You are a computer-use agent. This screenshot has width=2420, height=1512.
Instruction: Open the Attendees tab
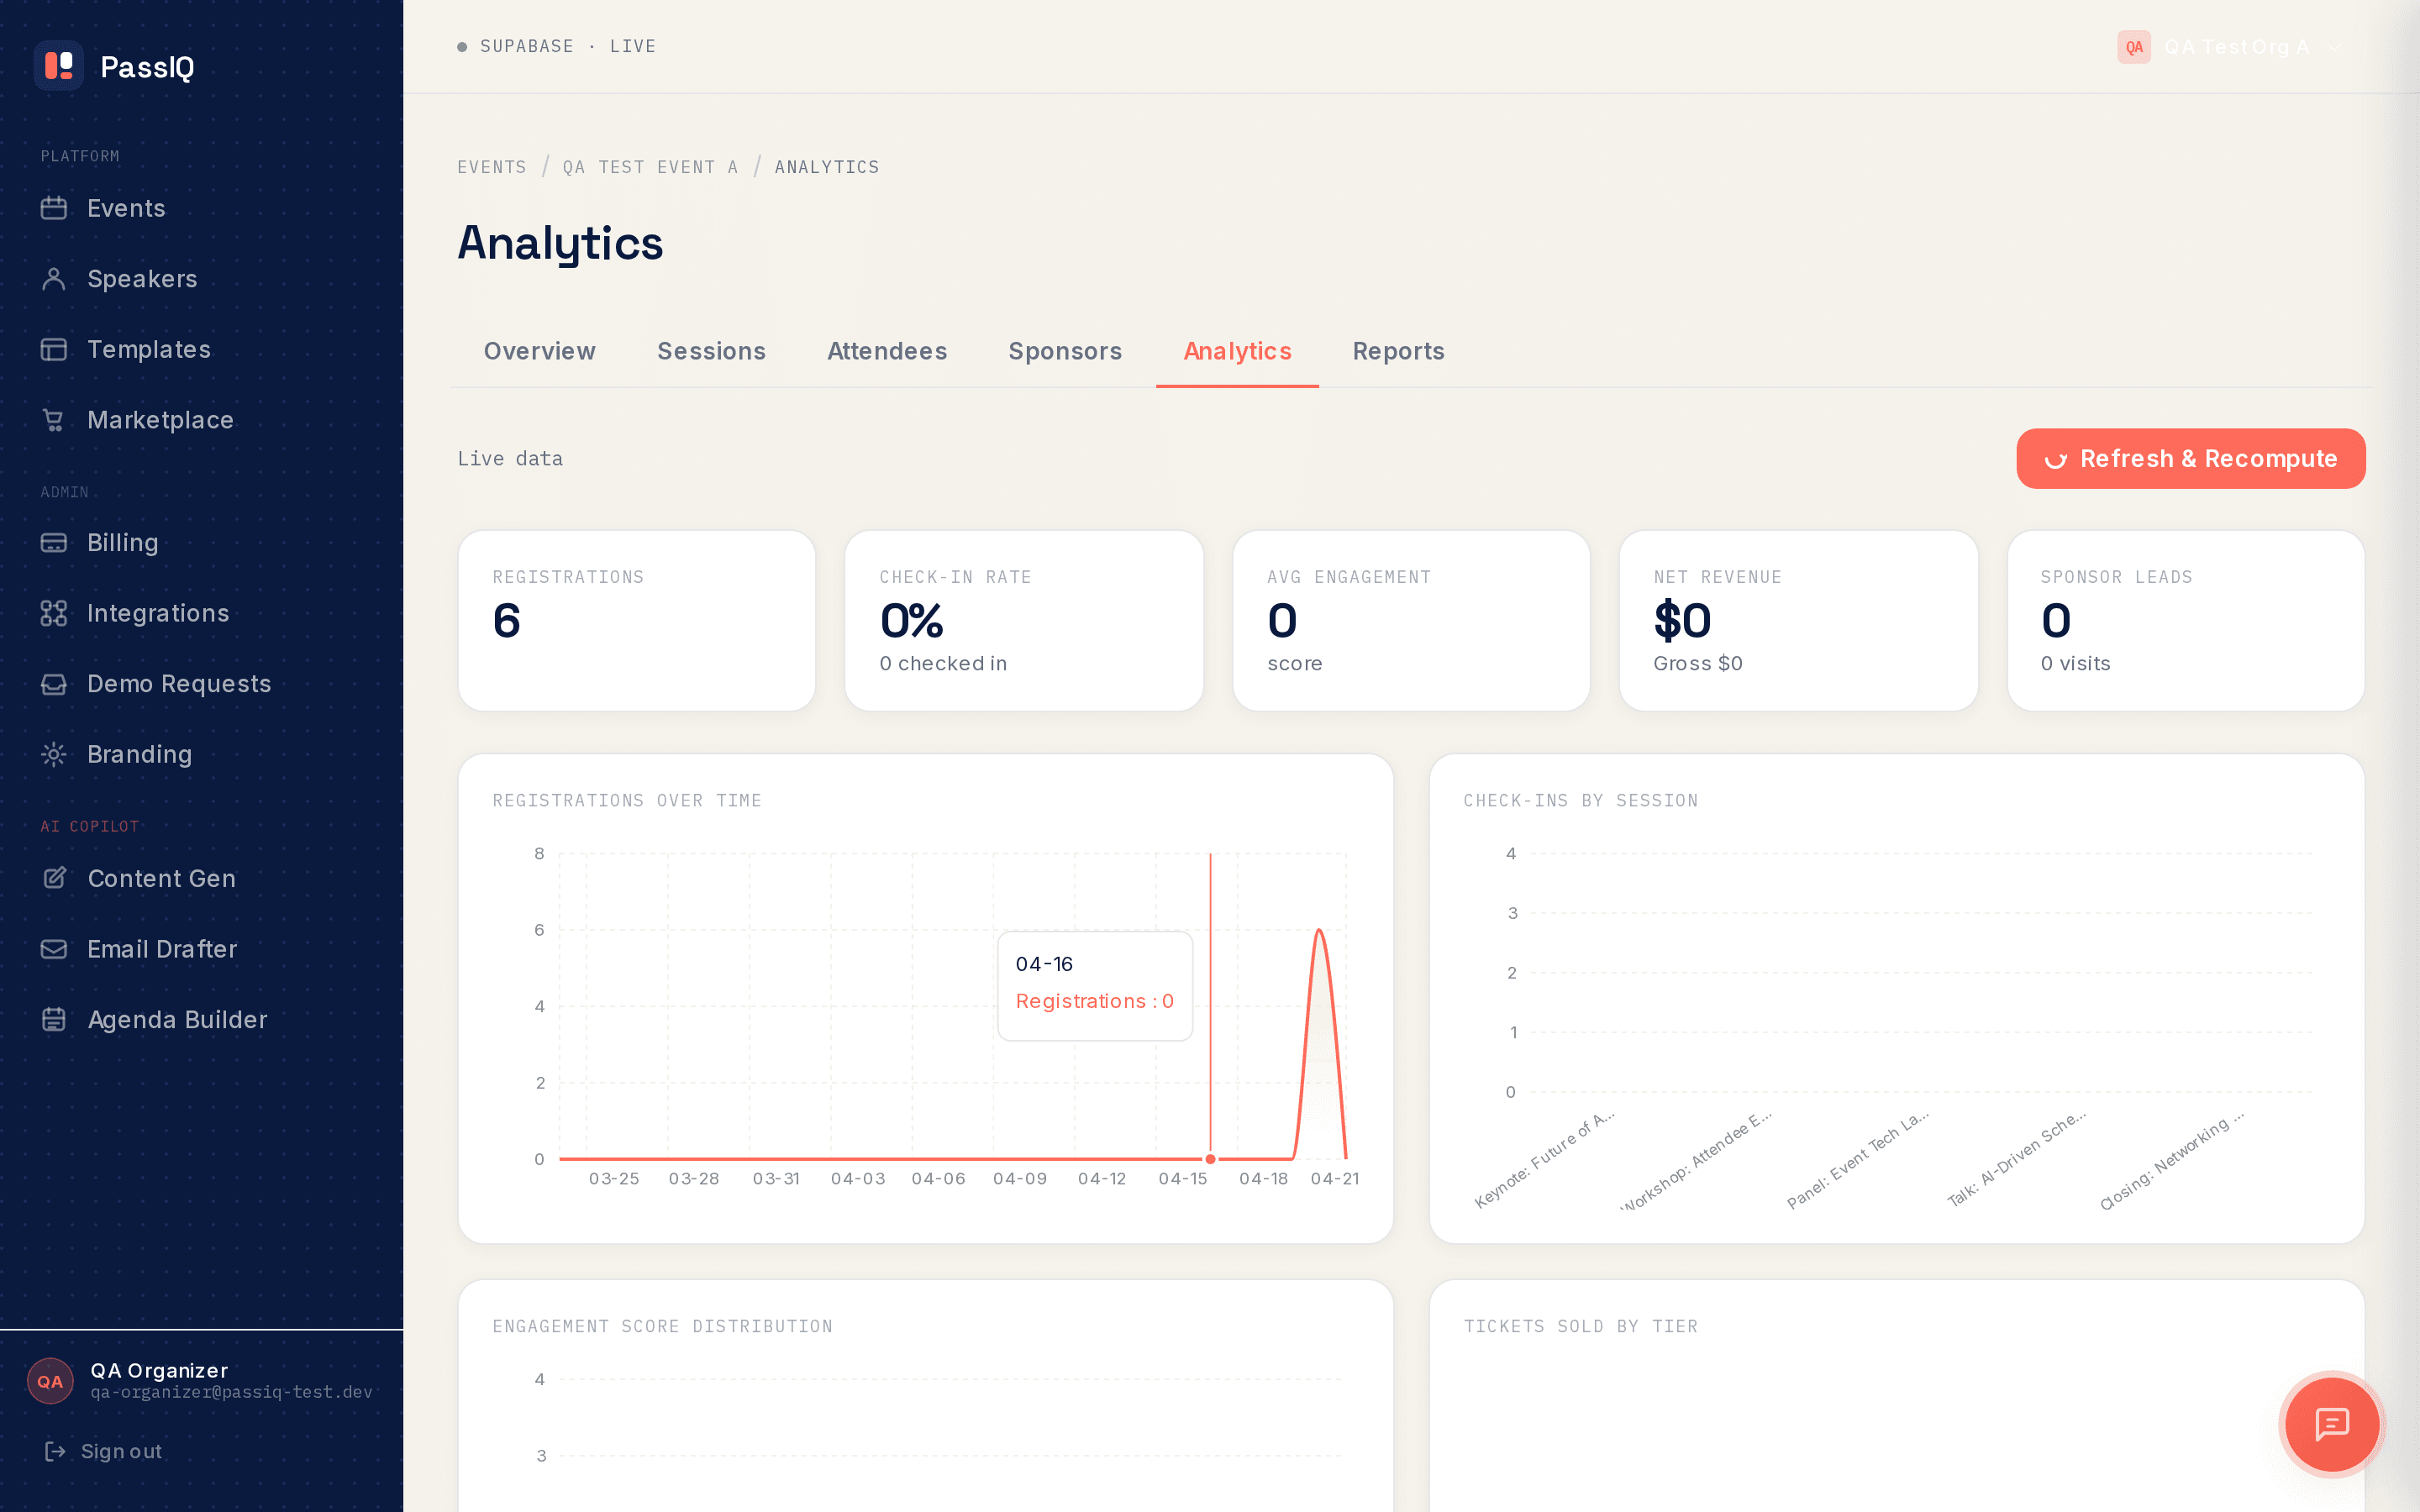click(887, 351)
